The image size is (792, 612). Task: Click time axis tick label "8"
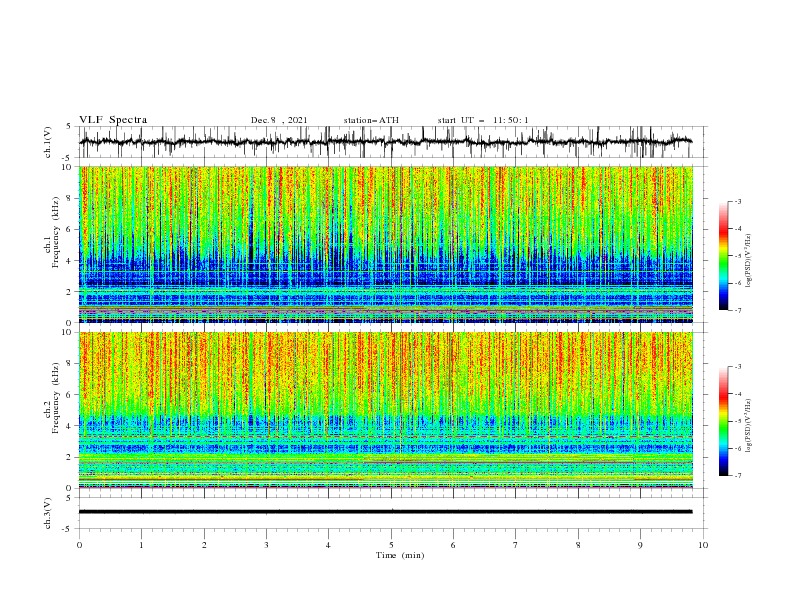578,545
